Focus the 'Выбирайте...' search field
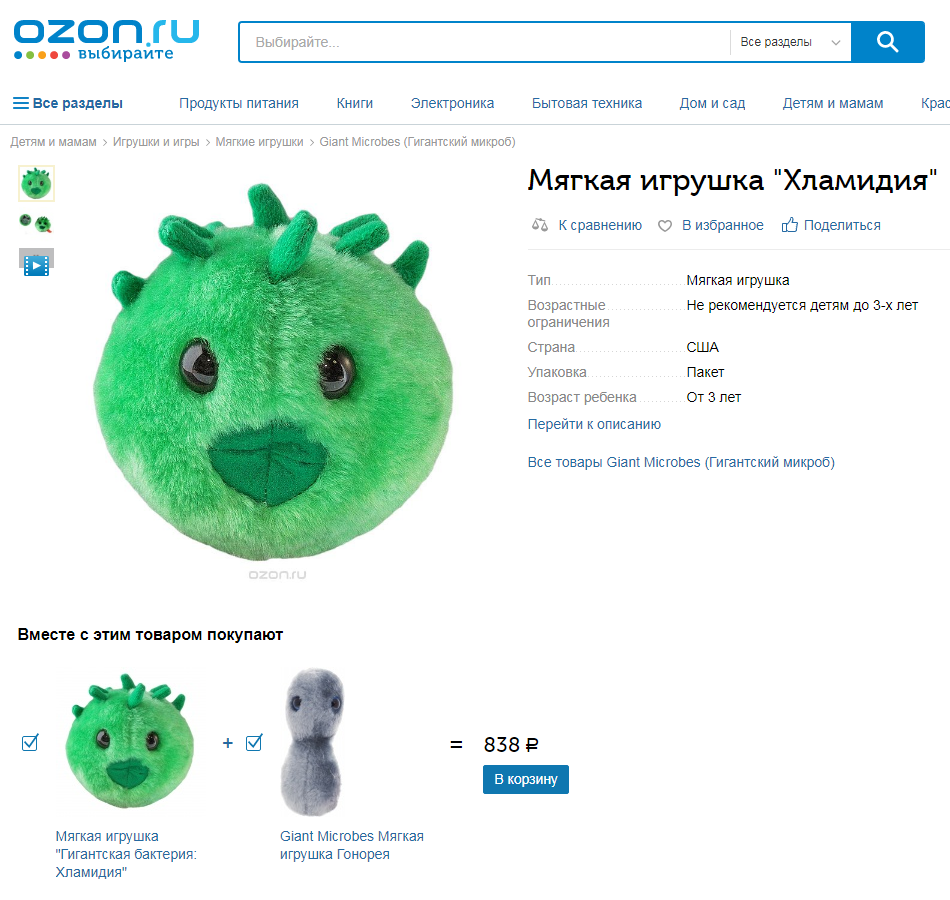 pos(485,42)
